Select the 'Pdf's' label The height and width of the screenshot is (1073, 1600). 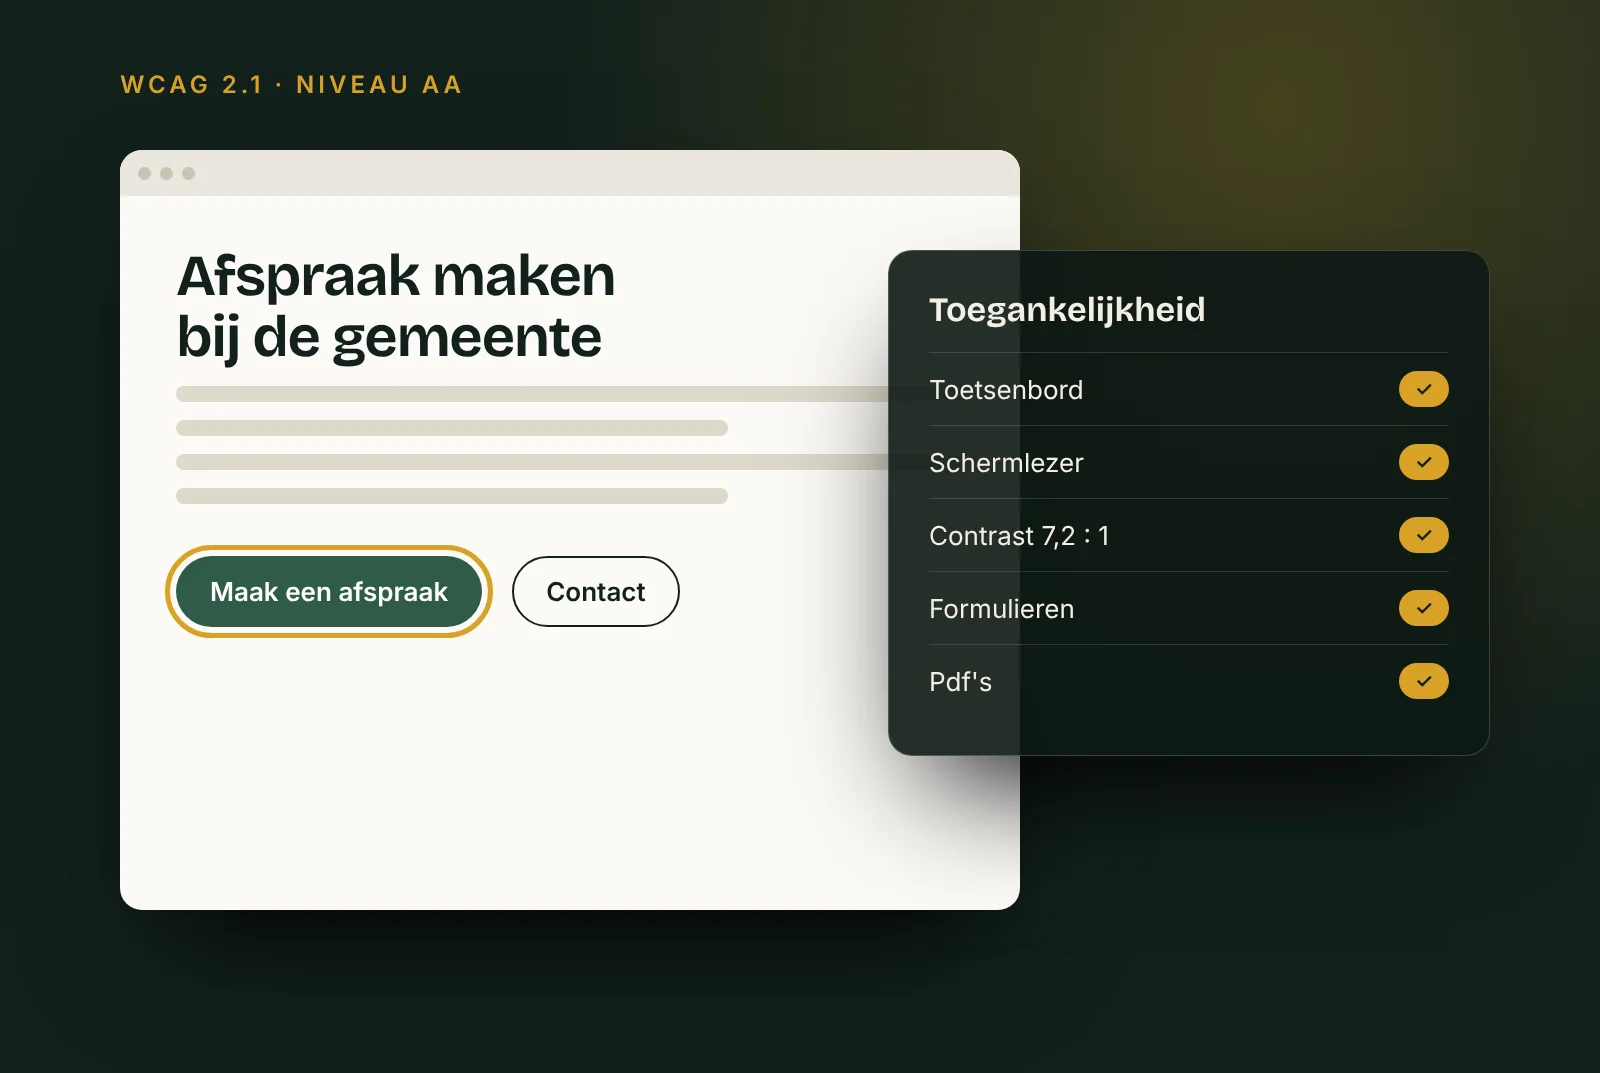(x=960, y=682)
